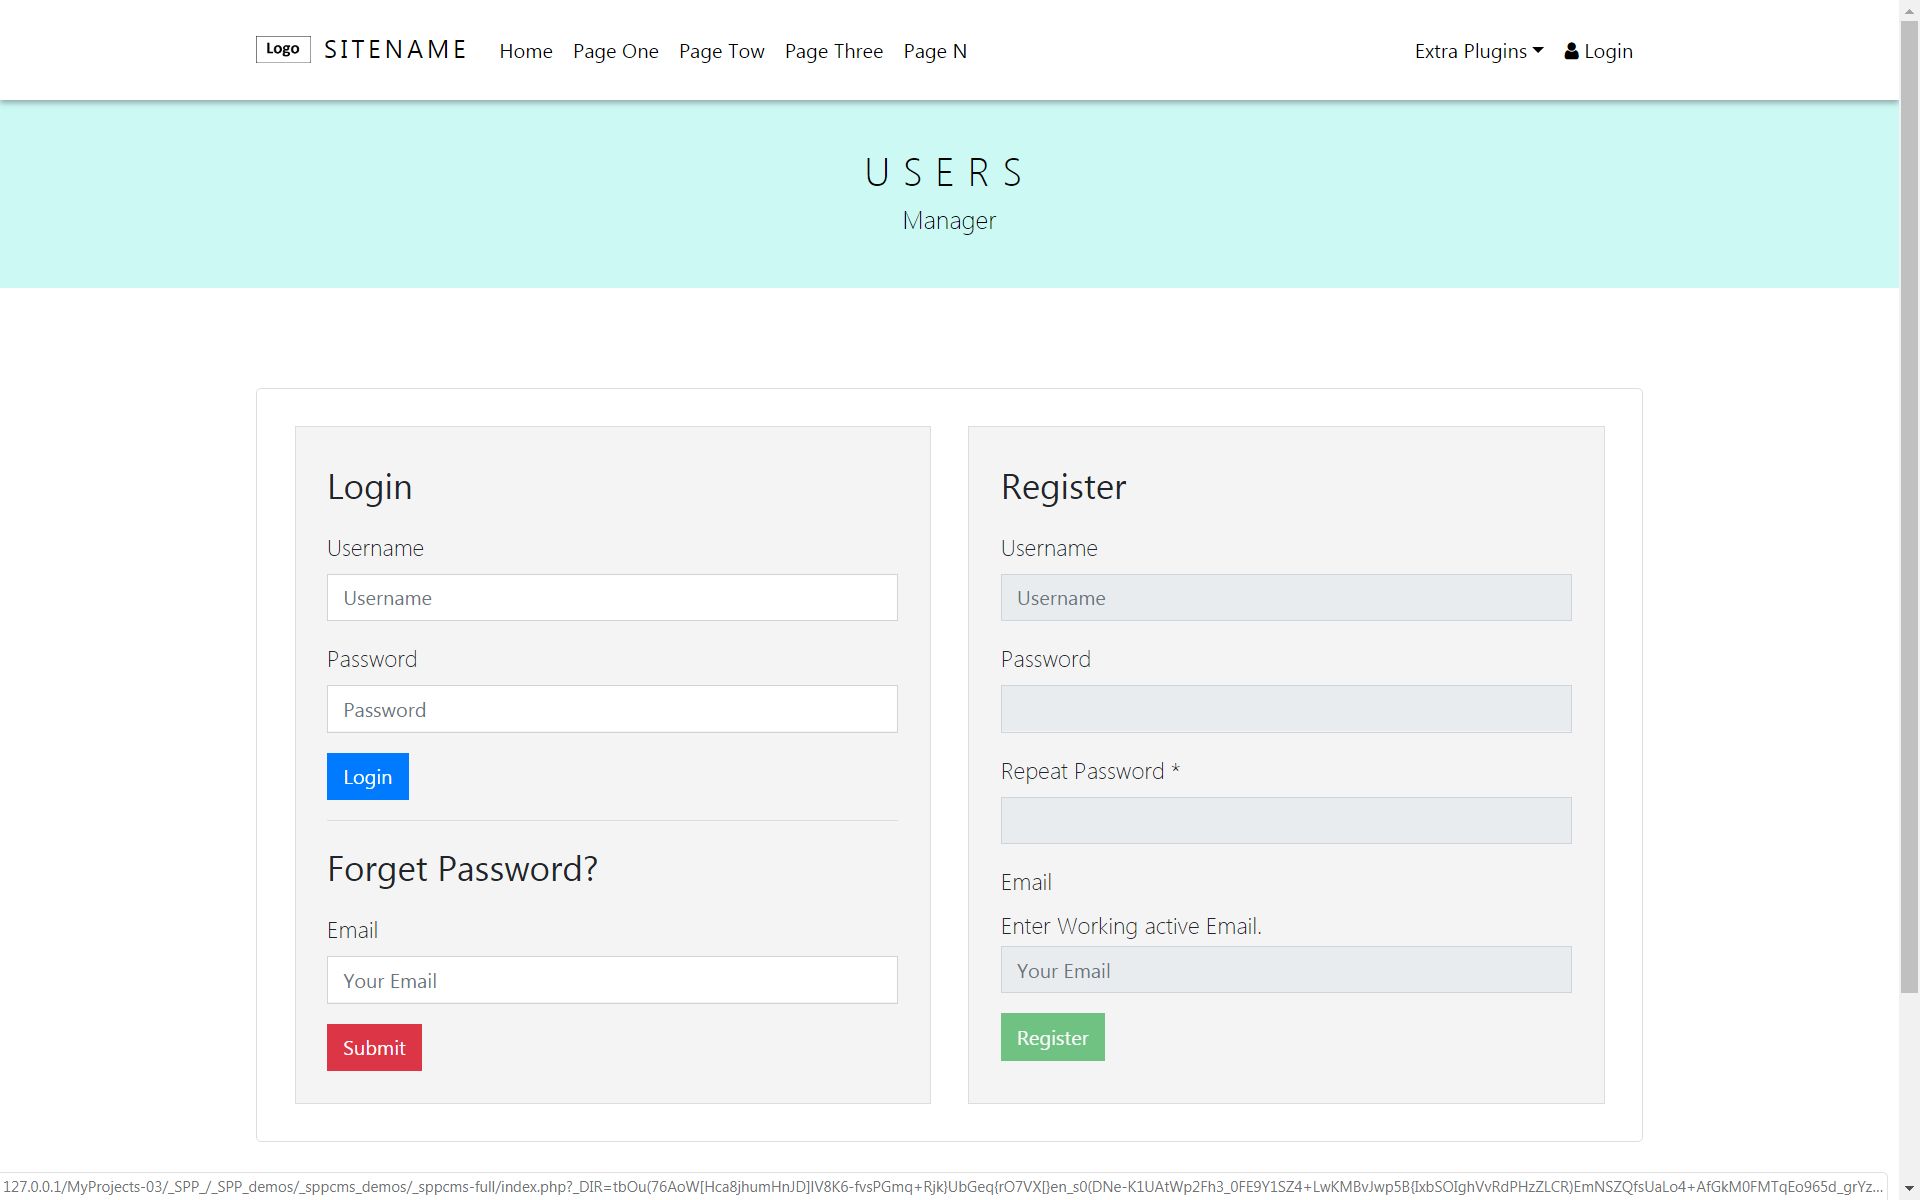This screenshot has width=1920, height=1200.
Task: Click the SITENAME brand link
Action: pos(395,50)
